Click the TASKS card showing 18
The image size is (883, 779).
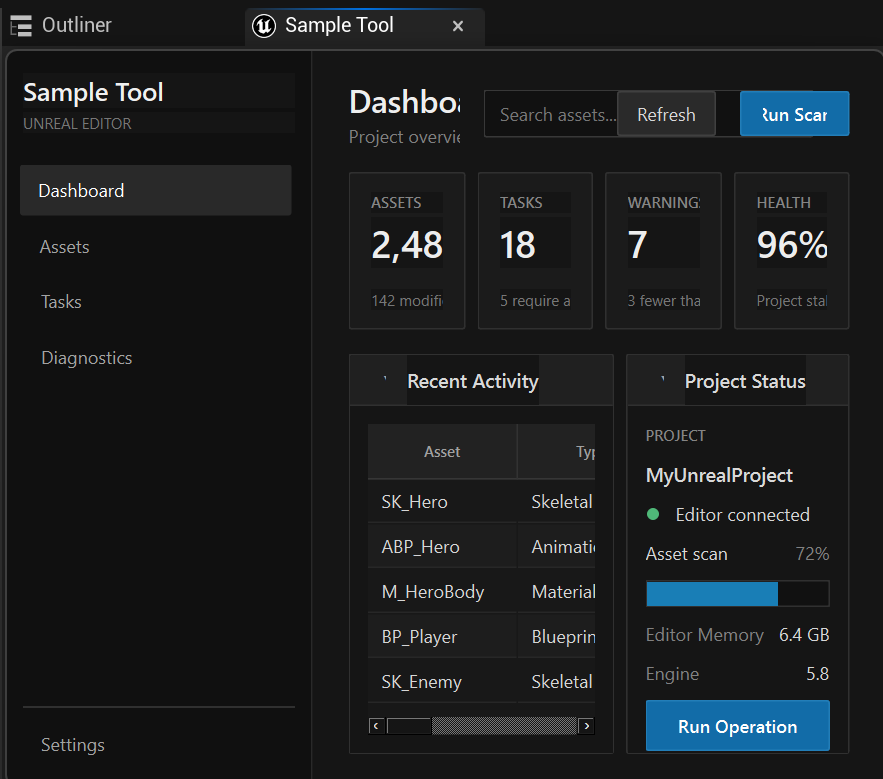tap(535, 251)
